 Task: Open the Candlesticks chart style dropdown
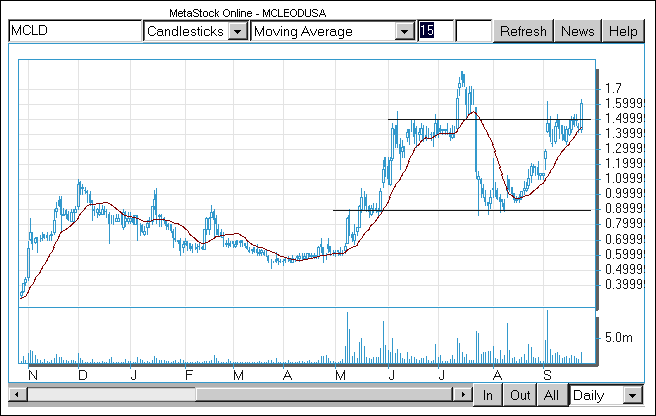238,31
